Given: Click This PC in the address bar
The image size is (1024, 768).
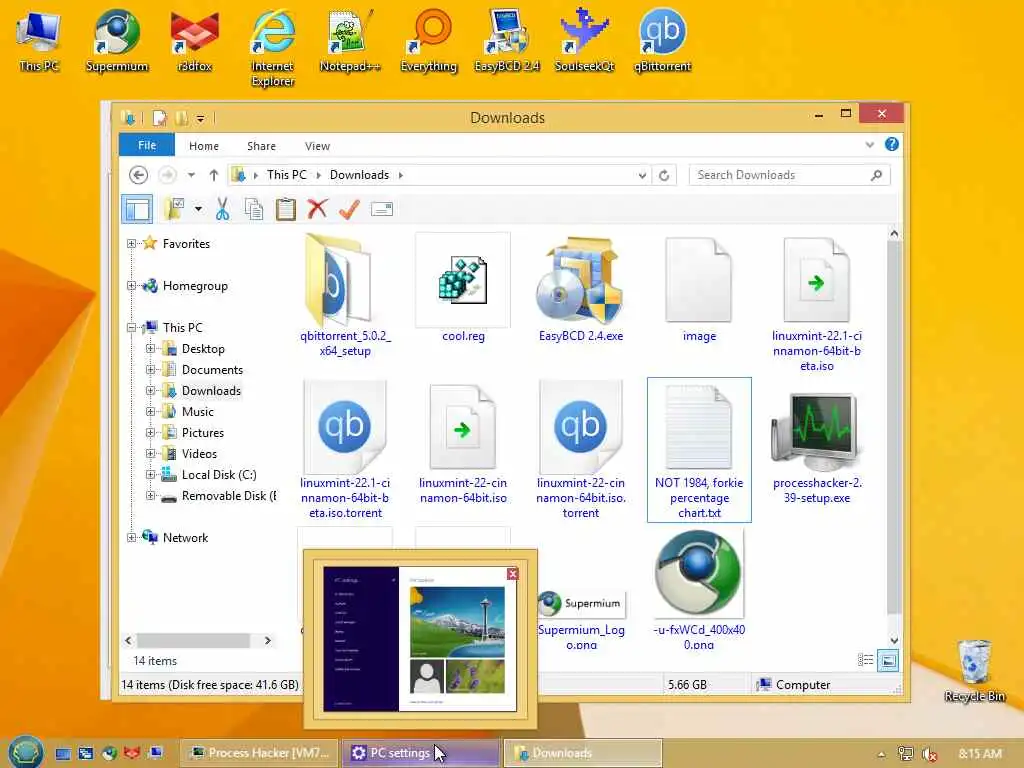Looking at the screenshot, I should point(287,175).
